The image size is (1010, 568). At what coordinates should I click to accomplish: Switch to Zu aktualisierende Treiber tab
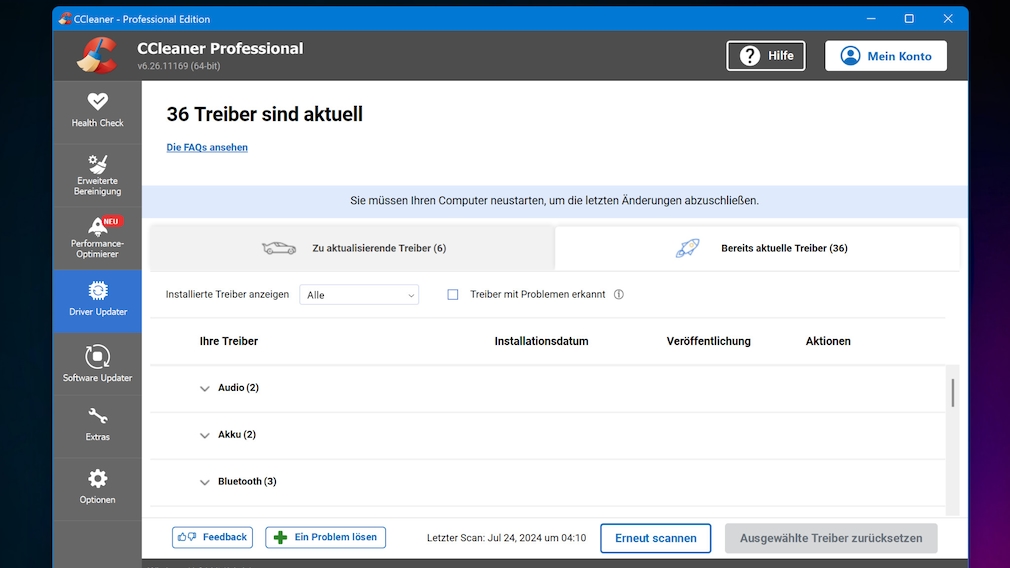[352, 248]
